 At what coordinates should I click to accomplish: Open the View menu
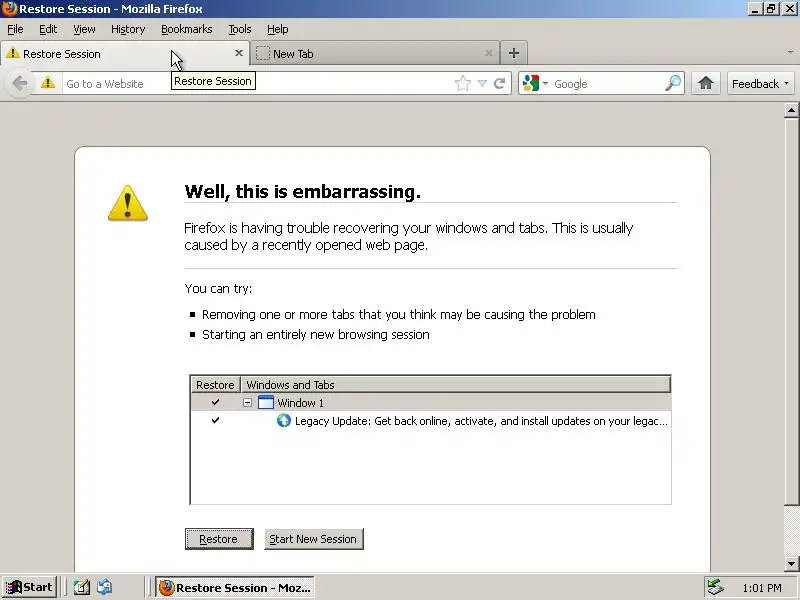[x=84, y=29]
